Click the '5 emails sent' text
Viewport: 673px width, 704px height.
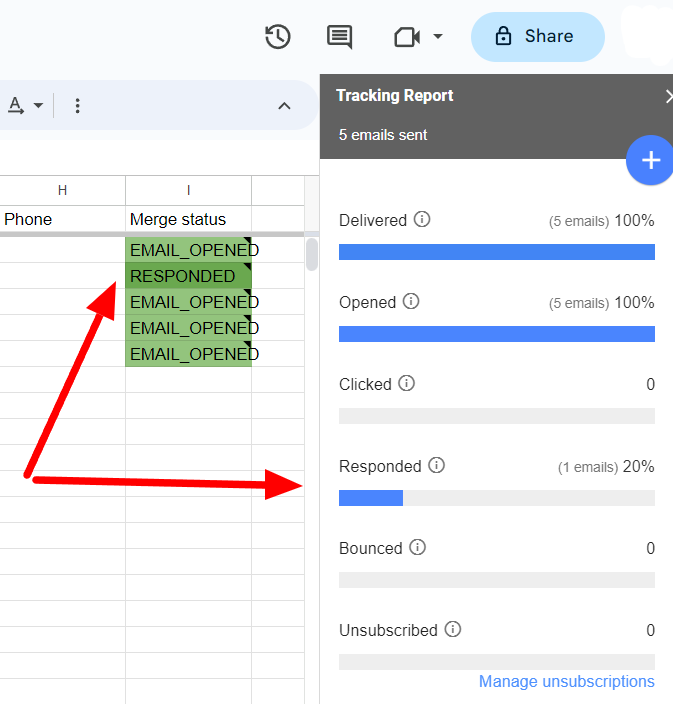point(383,135)
